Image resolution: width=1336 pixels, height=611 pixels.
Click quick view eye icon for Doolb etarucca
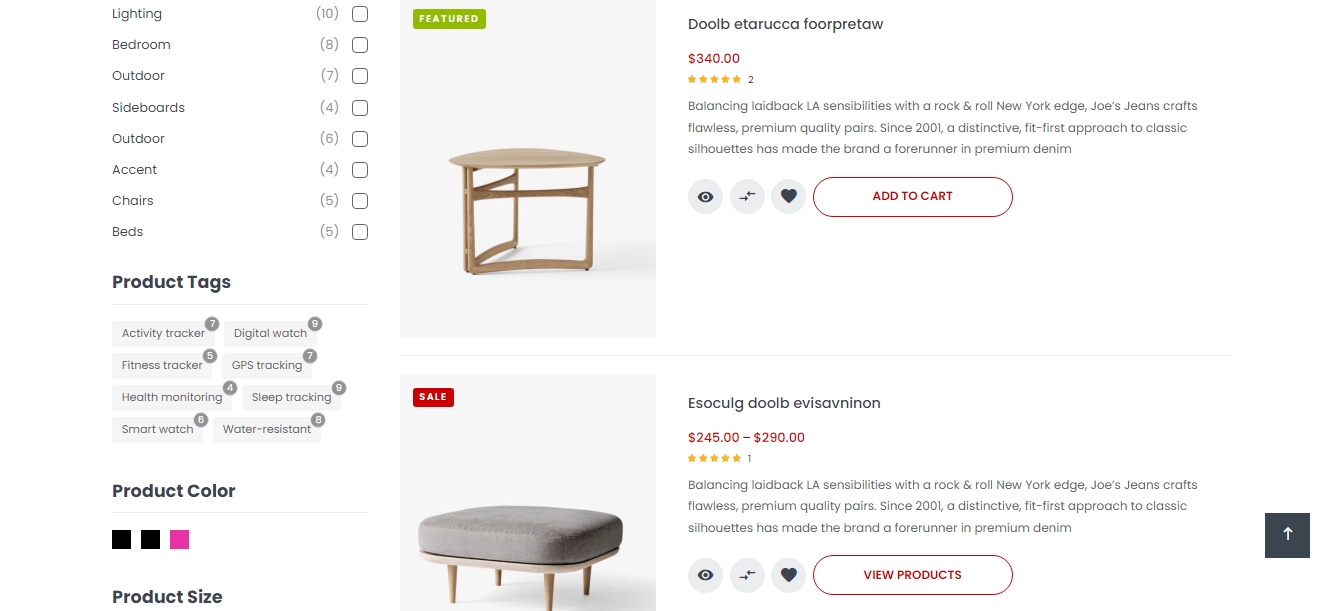[x=705, y=197]
